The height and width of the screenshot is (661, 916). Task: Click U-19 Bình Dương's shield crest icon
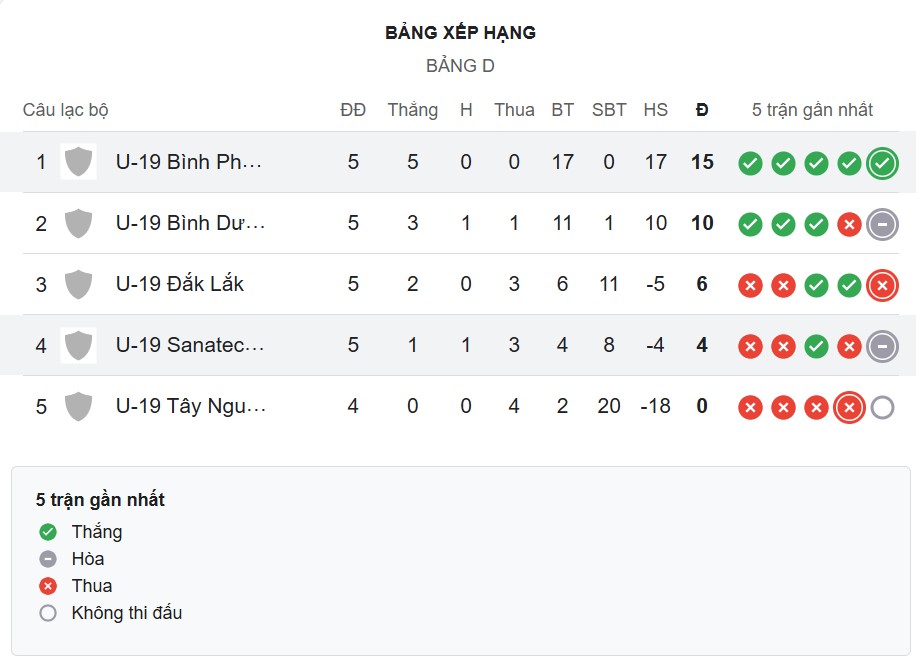77,223
